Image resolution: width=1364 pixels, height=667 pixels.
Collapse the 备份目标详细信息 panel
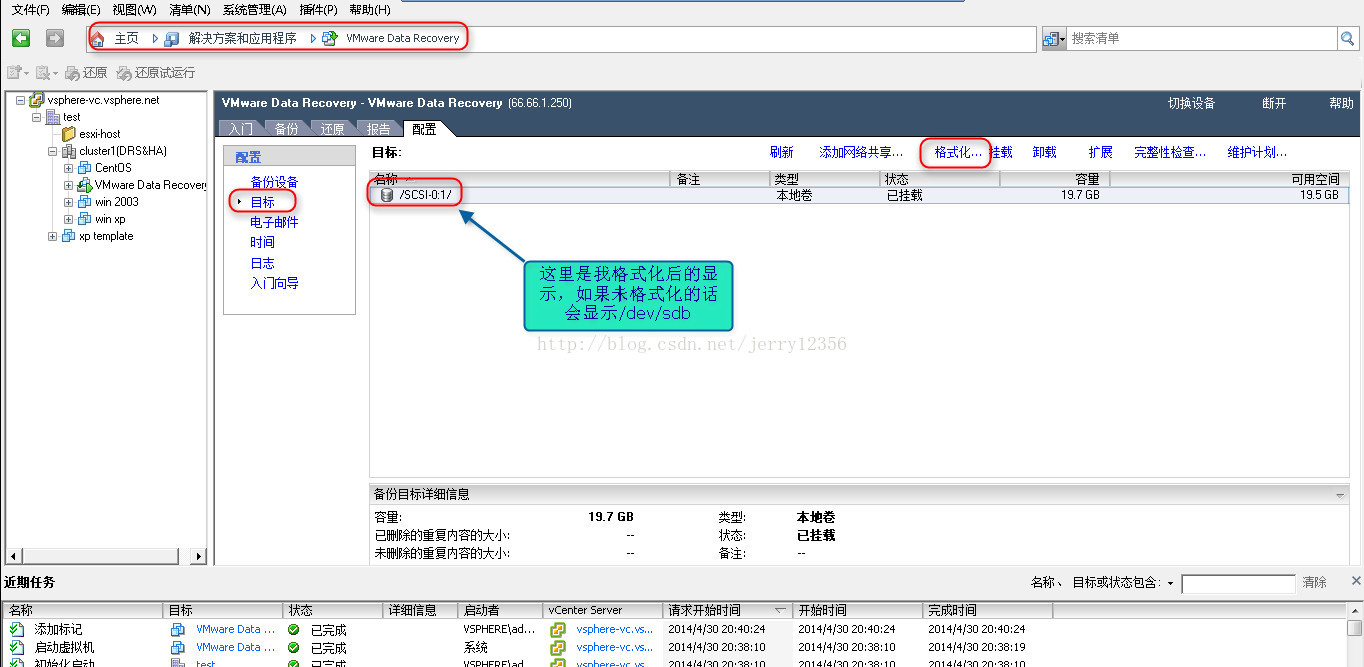pos(1340,495)
